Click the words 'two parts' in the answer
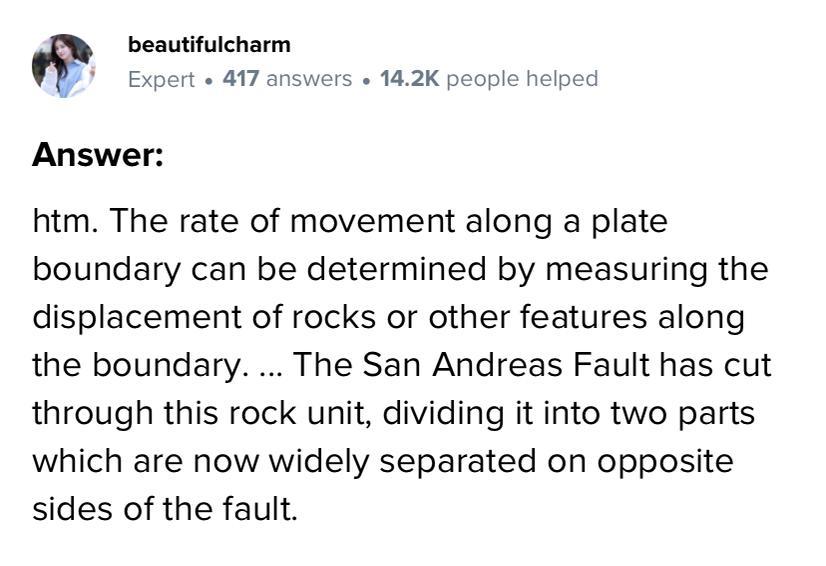Image resolution: width=826 pixels, height=566 pixels. 683,413
